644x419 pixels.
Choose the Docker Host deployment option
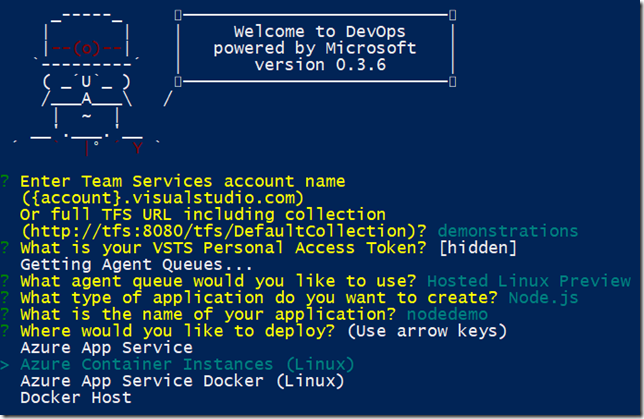tap(76, 398)
